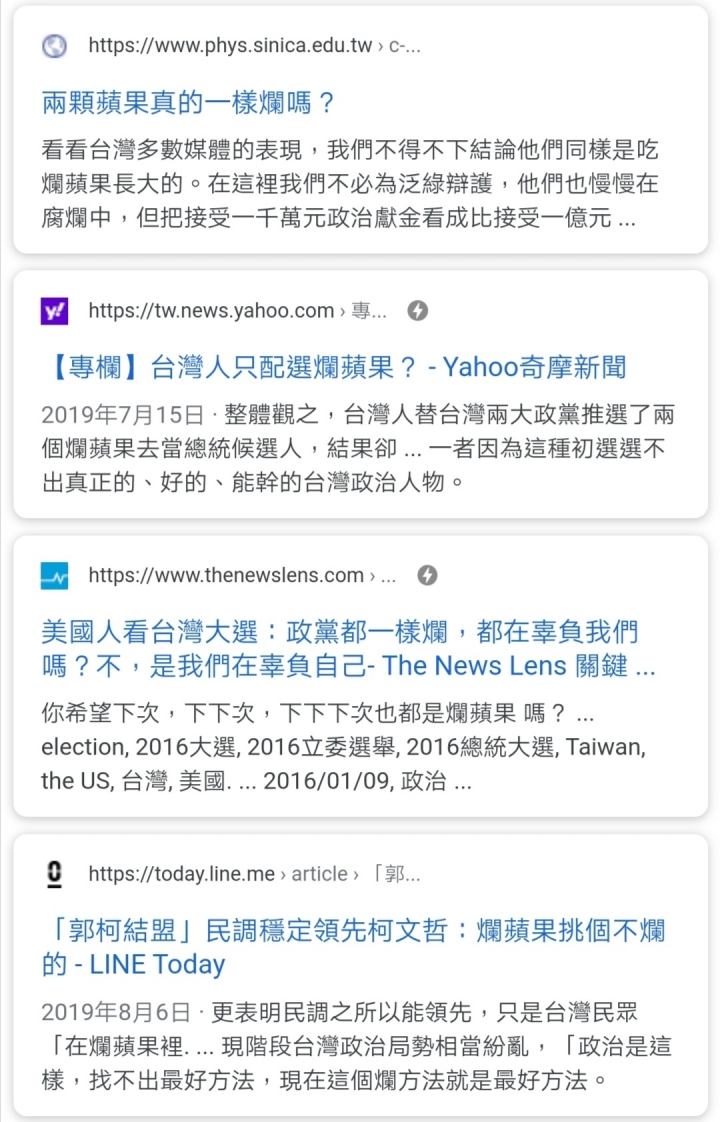Click the https://today.line.me › article breadcrumb

coord(218,874)
